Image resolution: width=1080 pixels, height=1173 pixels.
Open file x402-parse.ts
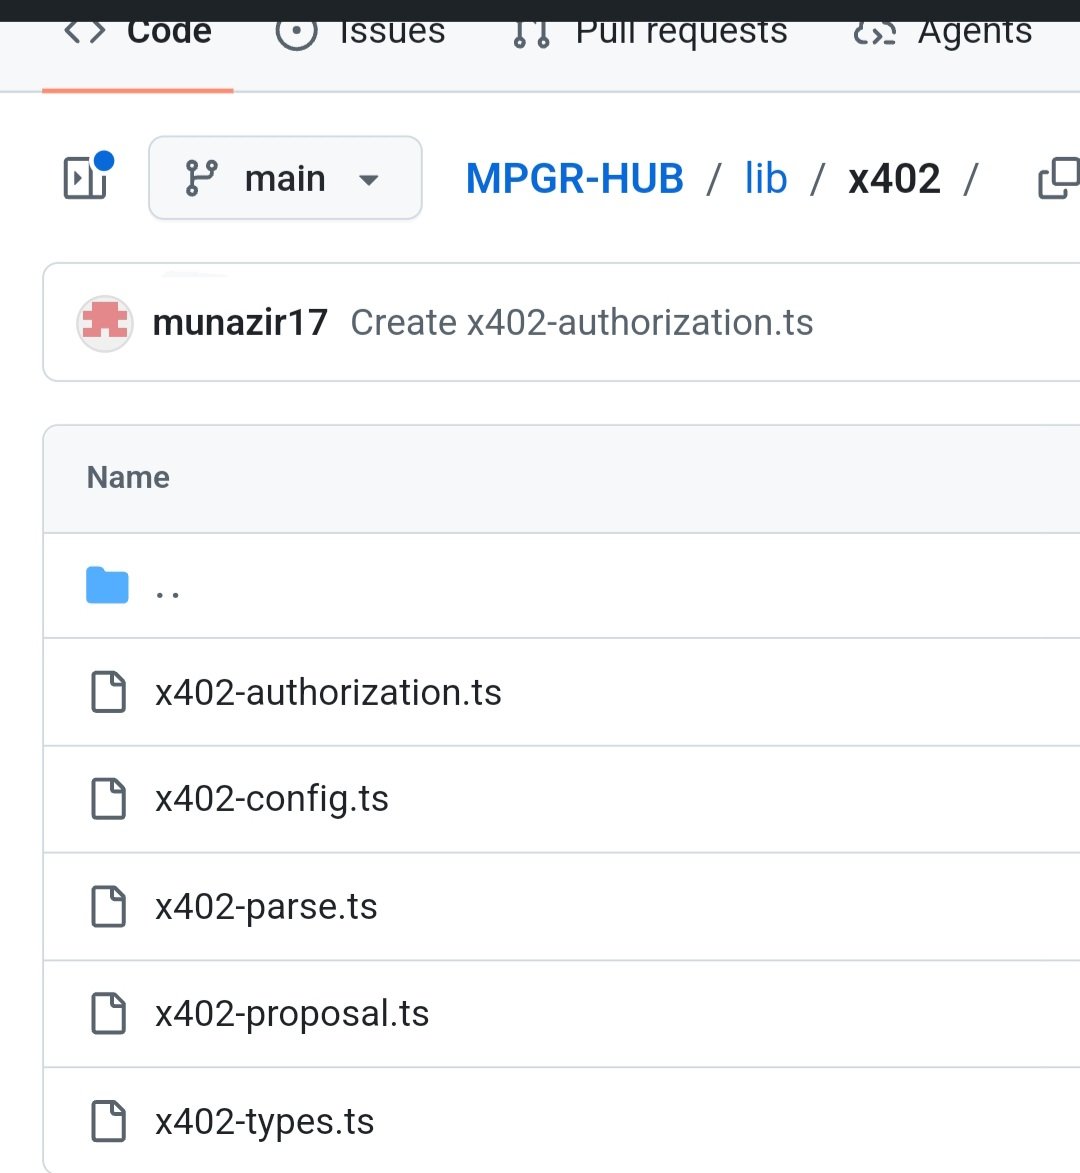click(x=266, y=907)
